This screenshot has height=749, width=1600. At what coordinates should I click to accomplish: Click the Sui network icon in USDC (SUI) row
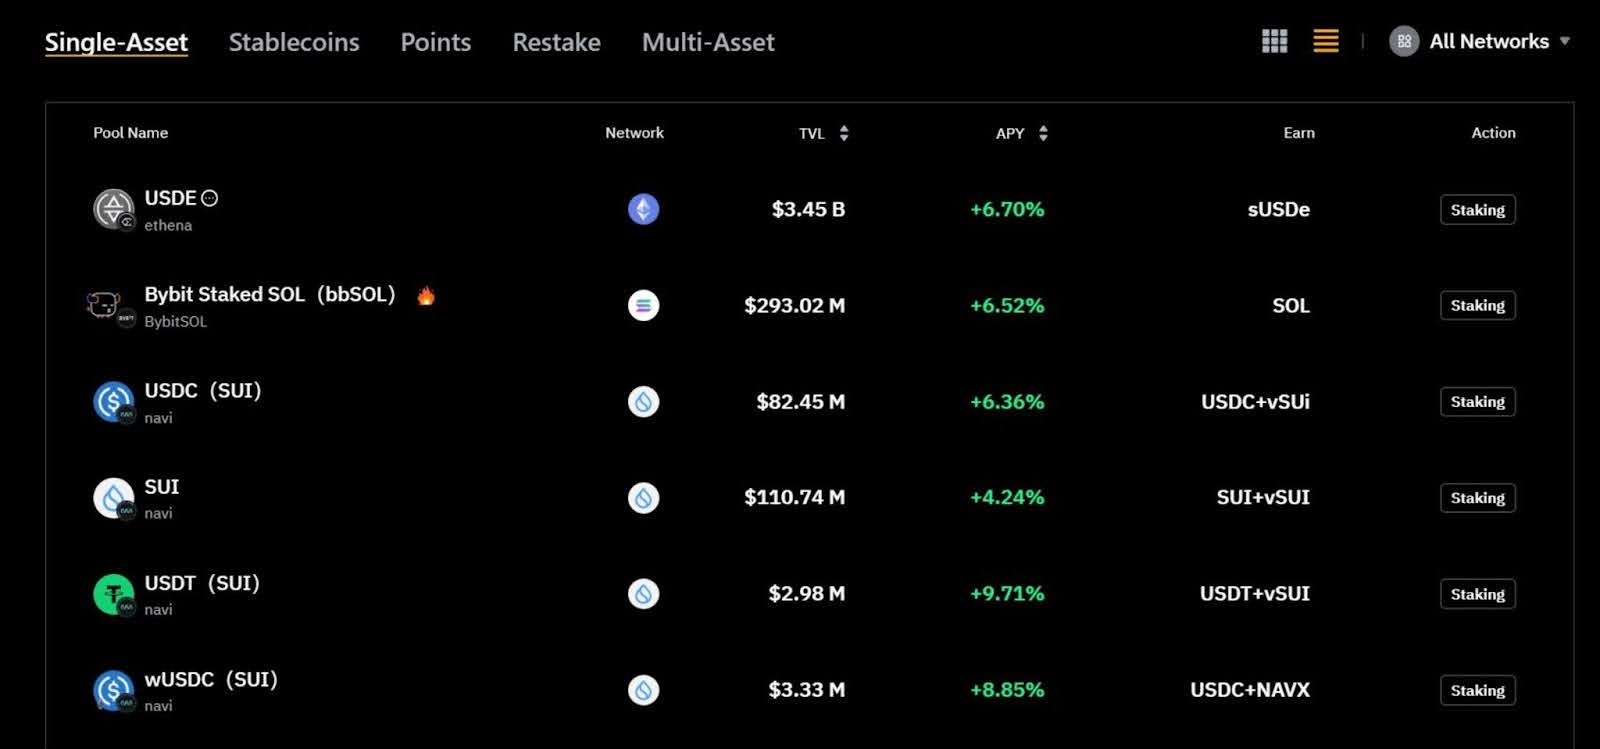[643, 402]
